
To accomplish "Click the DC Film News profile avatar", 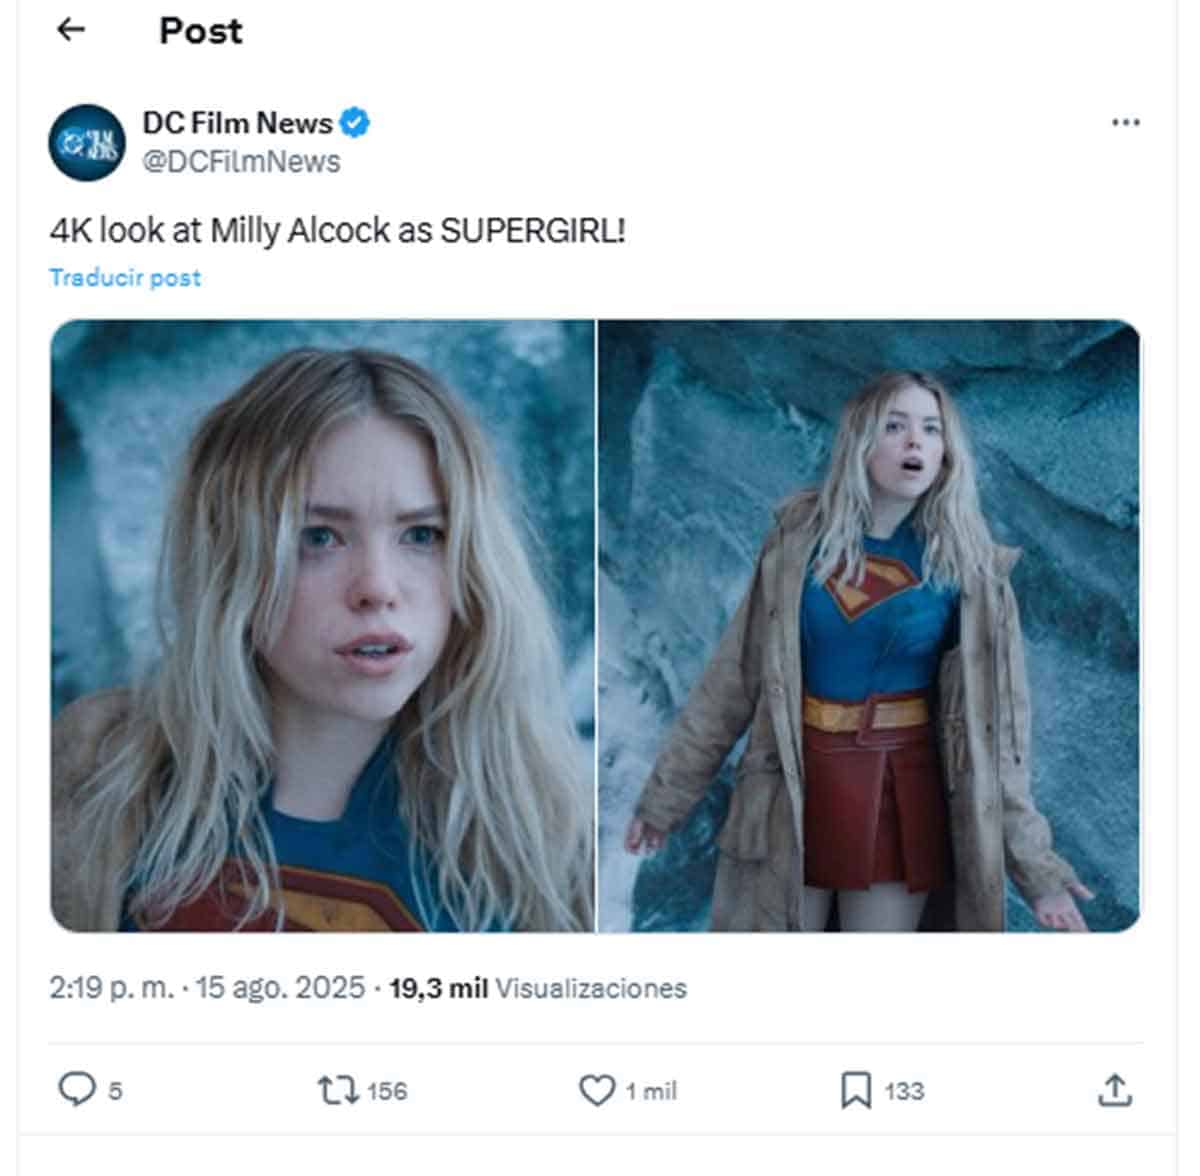I will (89, 142).
